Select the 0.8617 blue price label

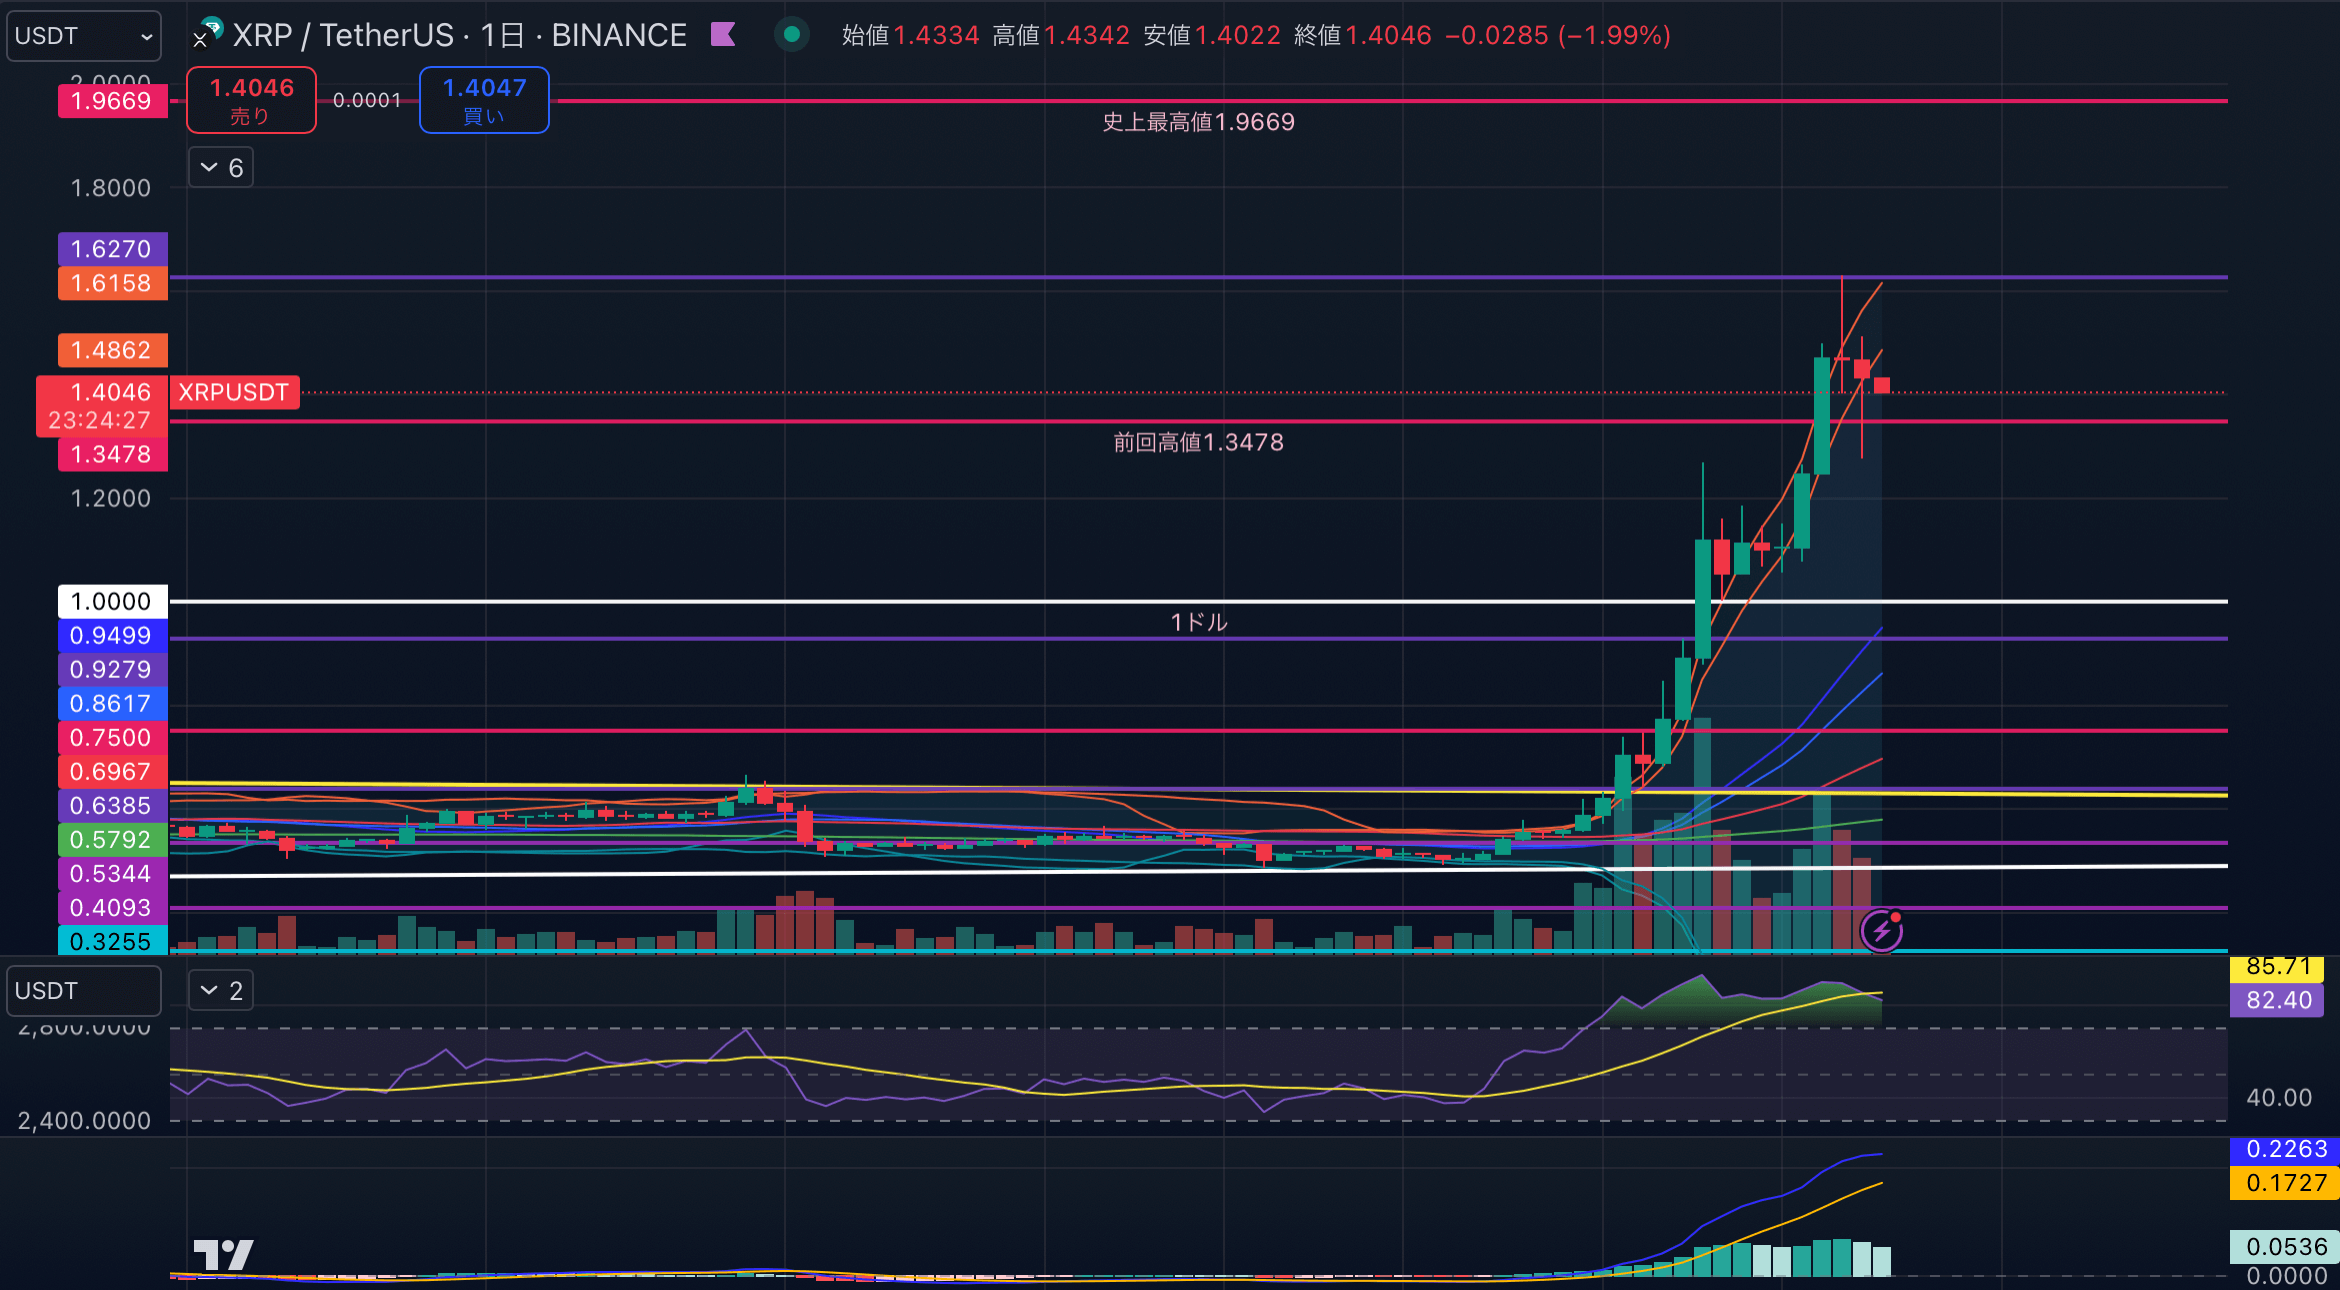[112, 703]
